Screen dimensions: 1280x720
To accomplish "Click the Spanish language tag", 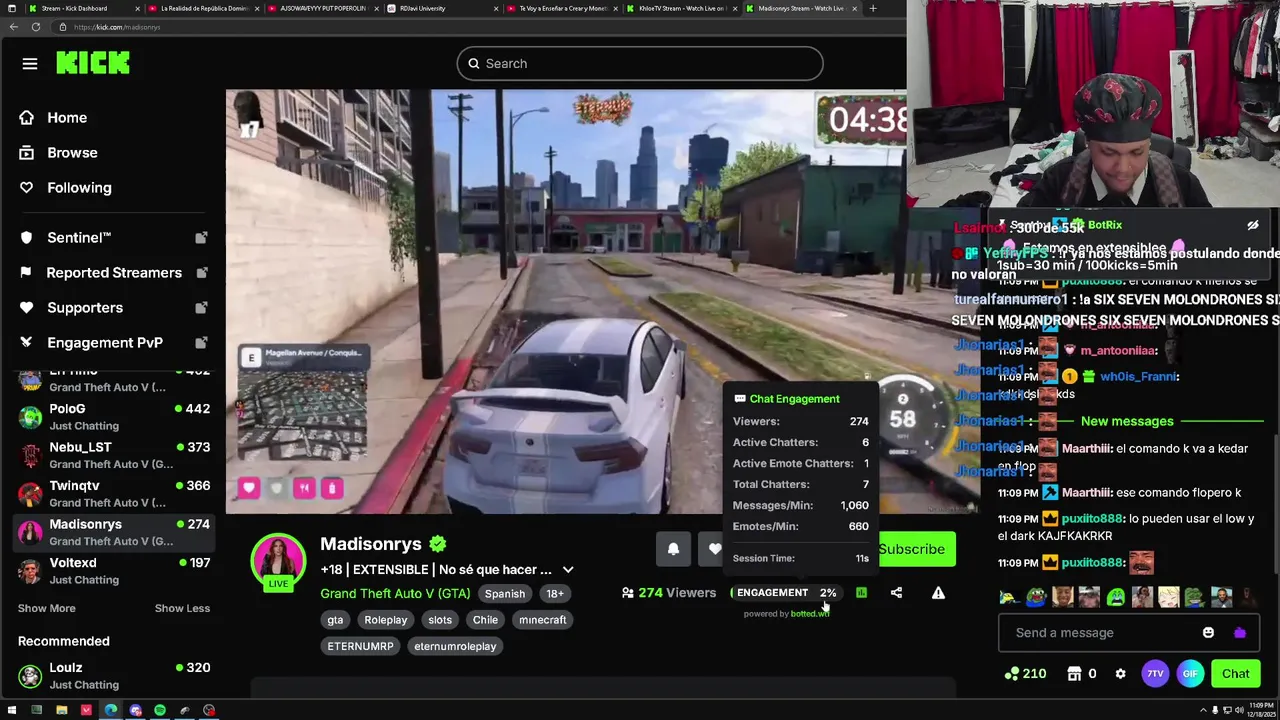I will [504, 593].
